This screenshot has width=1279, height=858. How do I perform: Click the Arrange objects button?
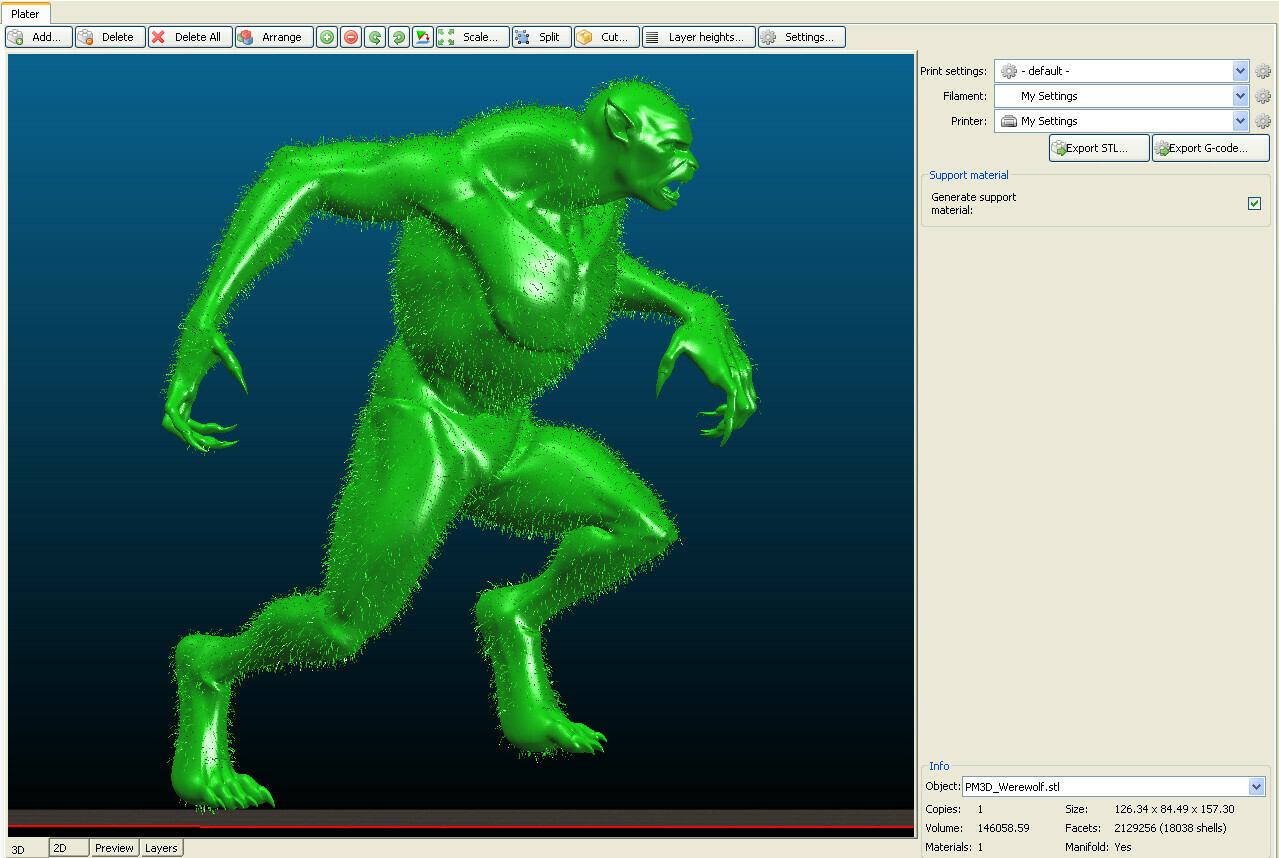(273, 37)
